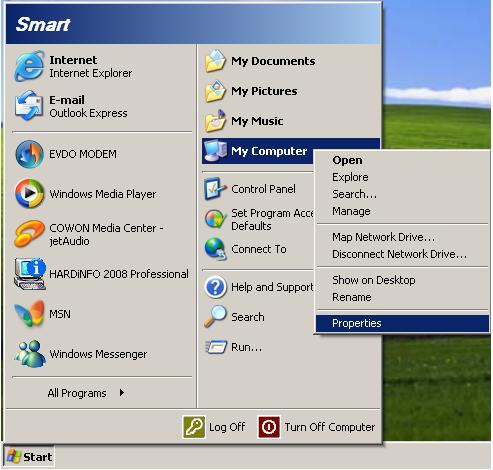Open the HARDiNFO 2008 Professional icon

click(x=29, y=274)
